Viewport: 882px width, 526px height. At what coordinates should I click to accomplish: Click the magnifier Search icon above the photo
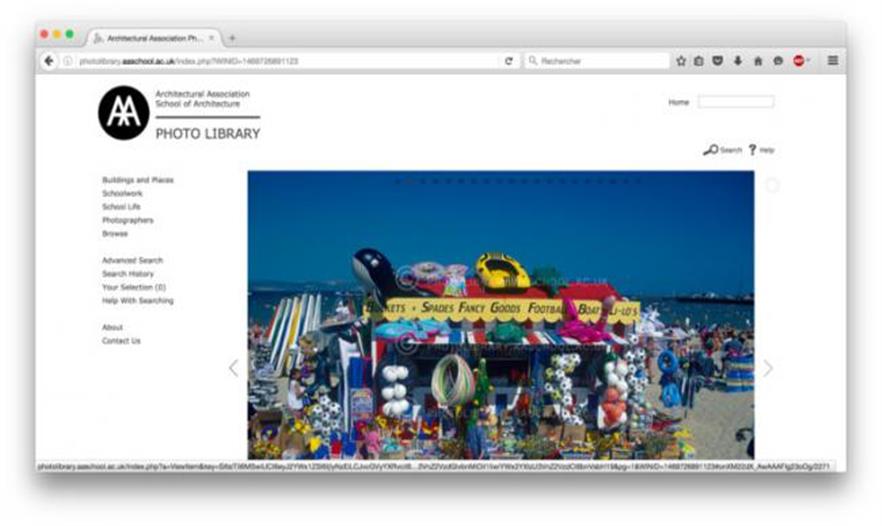pyautogui.click(x=710, y=150)
